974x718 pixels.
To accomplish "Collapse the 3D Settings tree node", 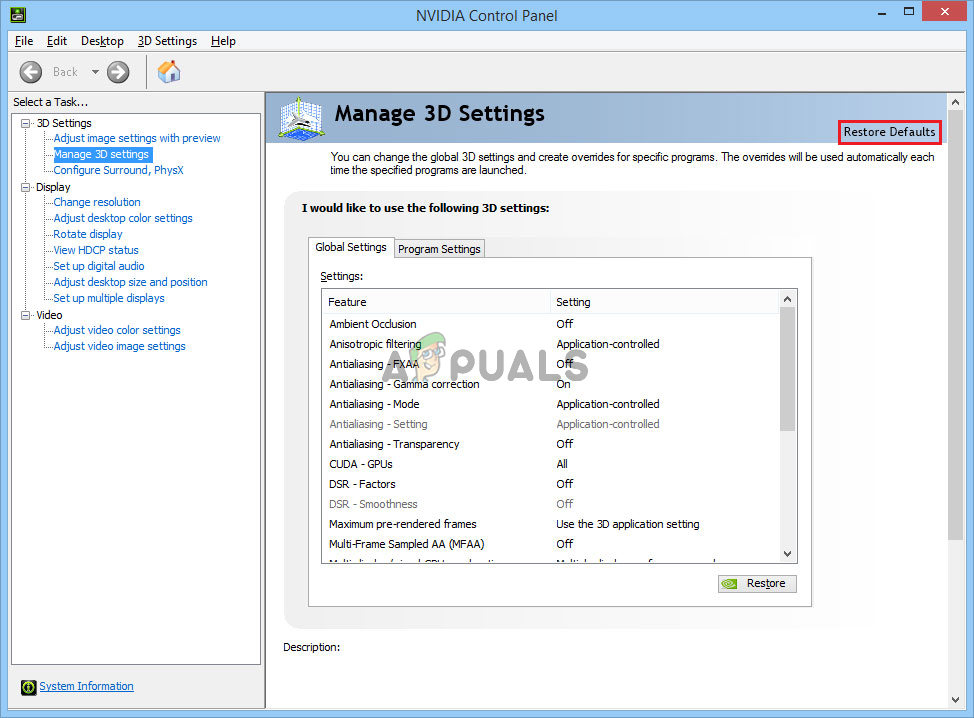I will (25, 123).
